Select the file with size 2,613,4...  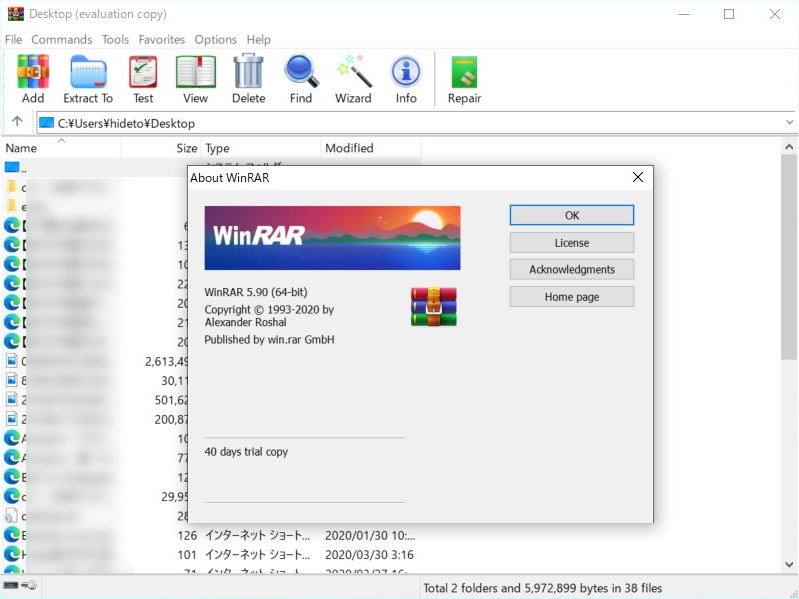[x=96, y=361]
